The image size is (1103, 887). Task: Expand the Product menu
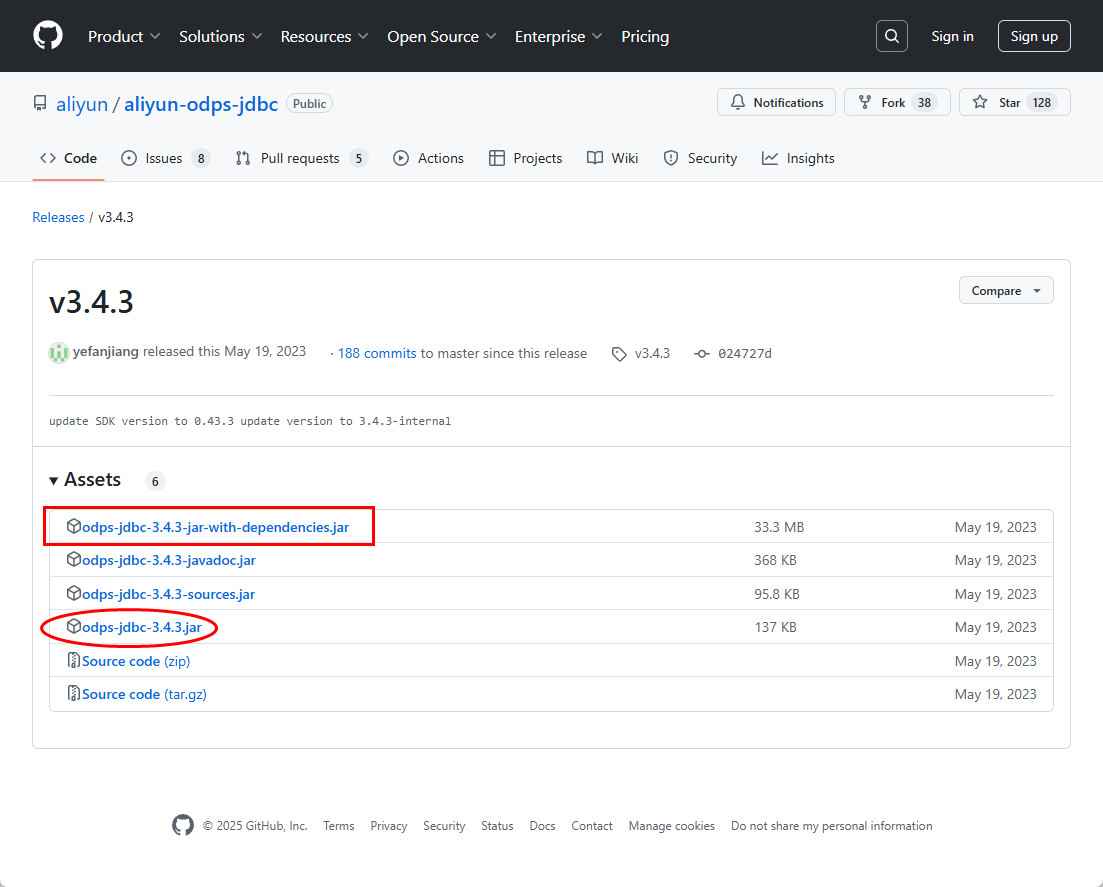[124, 37]
